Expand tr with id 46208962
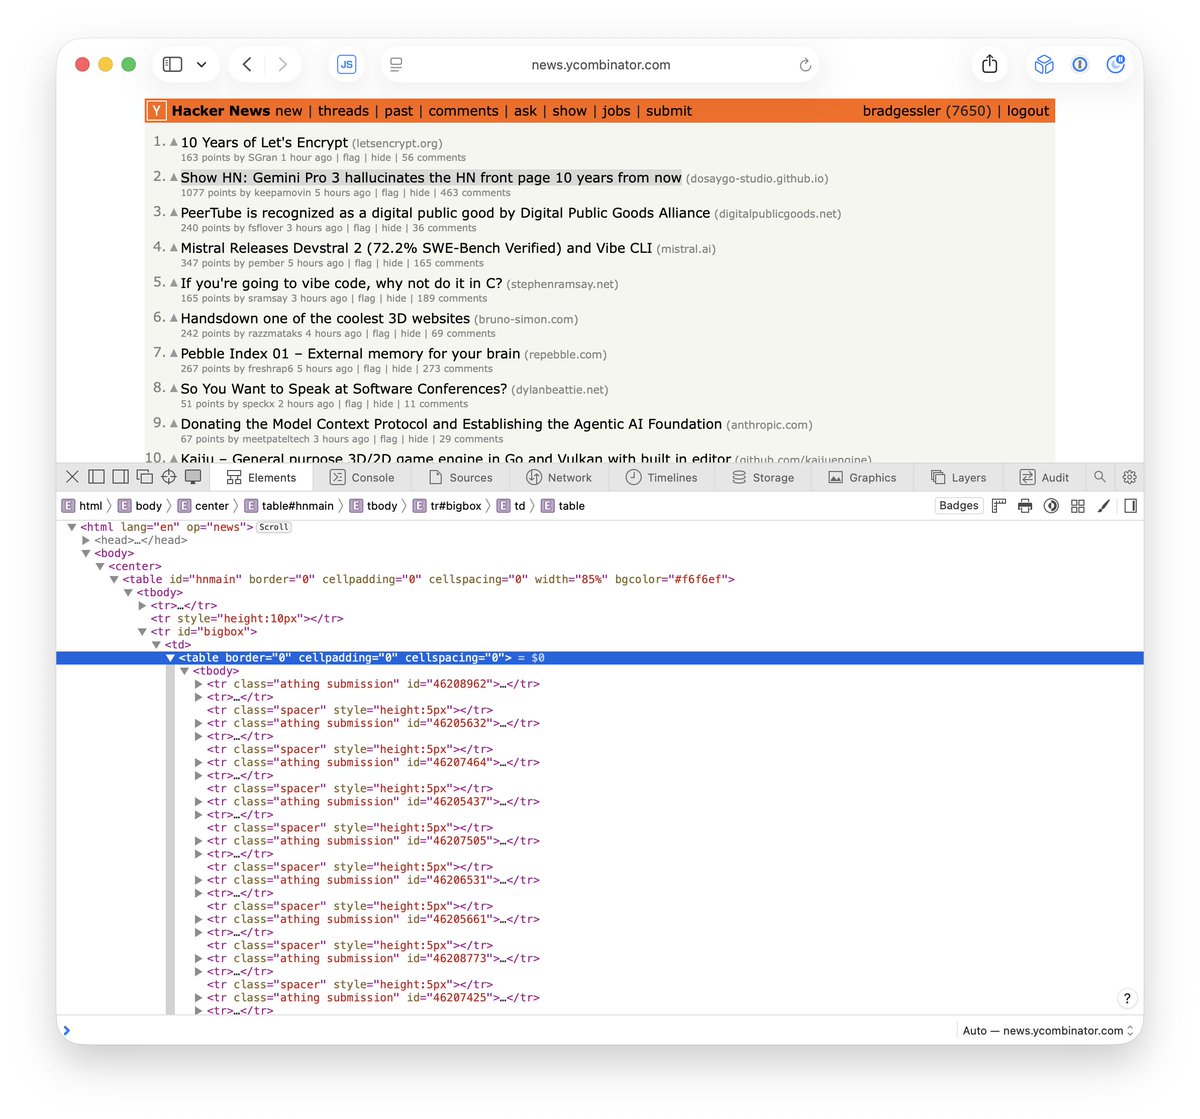The height and width of the screenshot is (1119, 1200). (198, 684)
